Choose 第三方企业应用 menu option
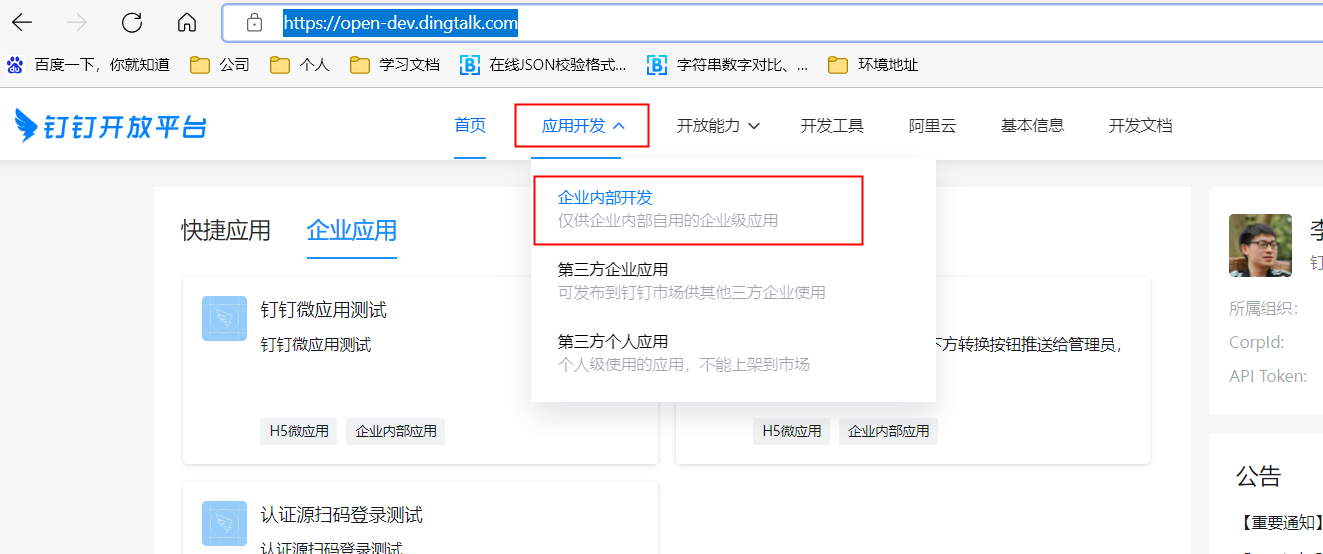Image resolution: width=1323 pixels, height=554 pixels. coord(613,270)
